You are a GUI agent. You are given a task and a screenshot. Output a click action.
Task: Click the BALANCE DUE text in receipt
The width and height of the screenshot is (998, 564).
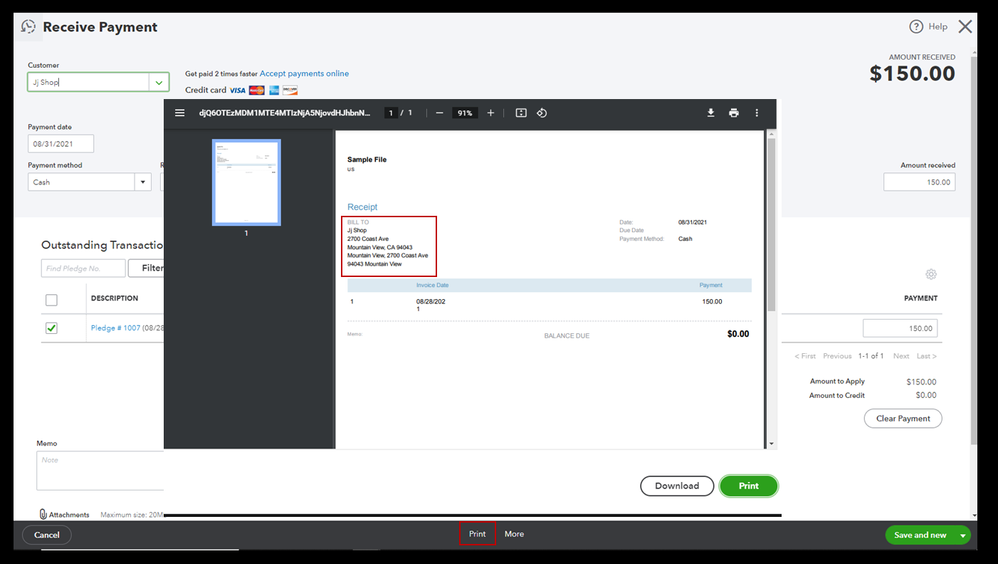pos(566,335)
